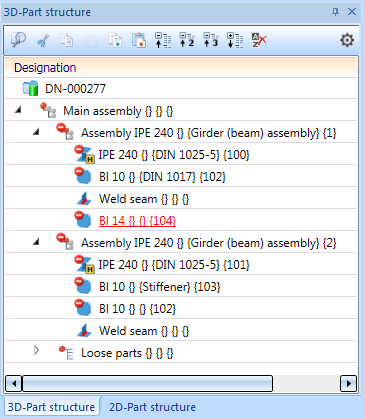The height and width of the screenshot is (419, 365).
Task: Click the A-Z sort remove icon
Action: pos(259,40)
